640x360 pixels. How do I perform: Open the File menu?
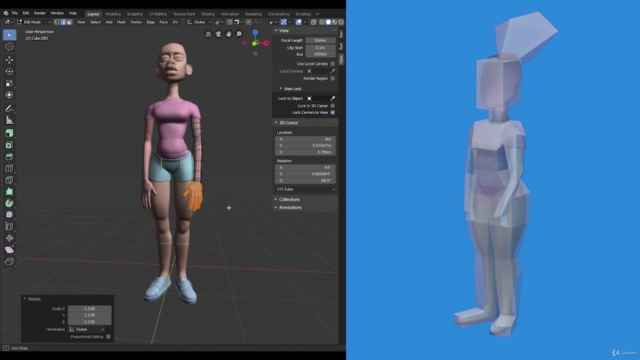pos(15,13)
